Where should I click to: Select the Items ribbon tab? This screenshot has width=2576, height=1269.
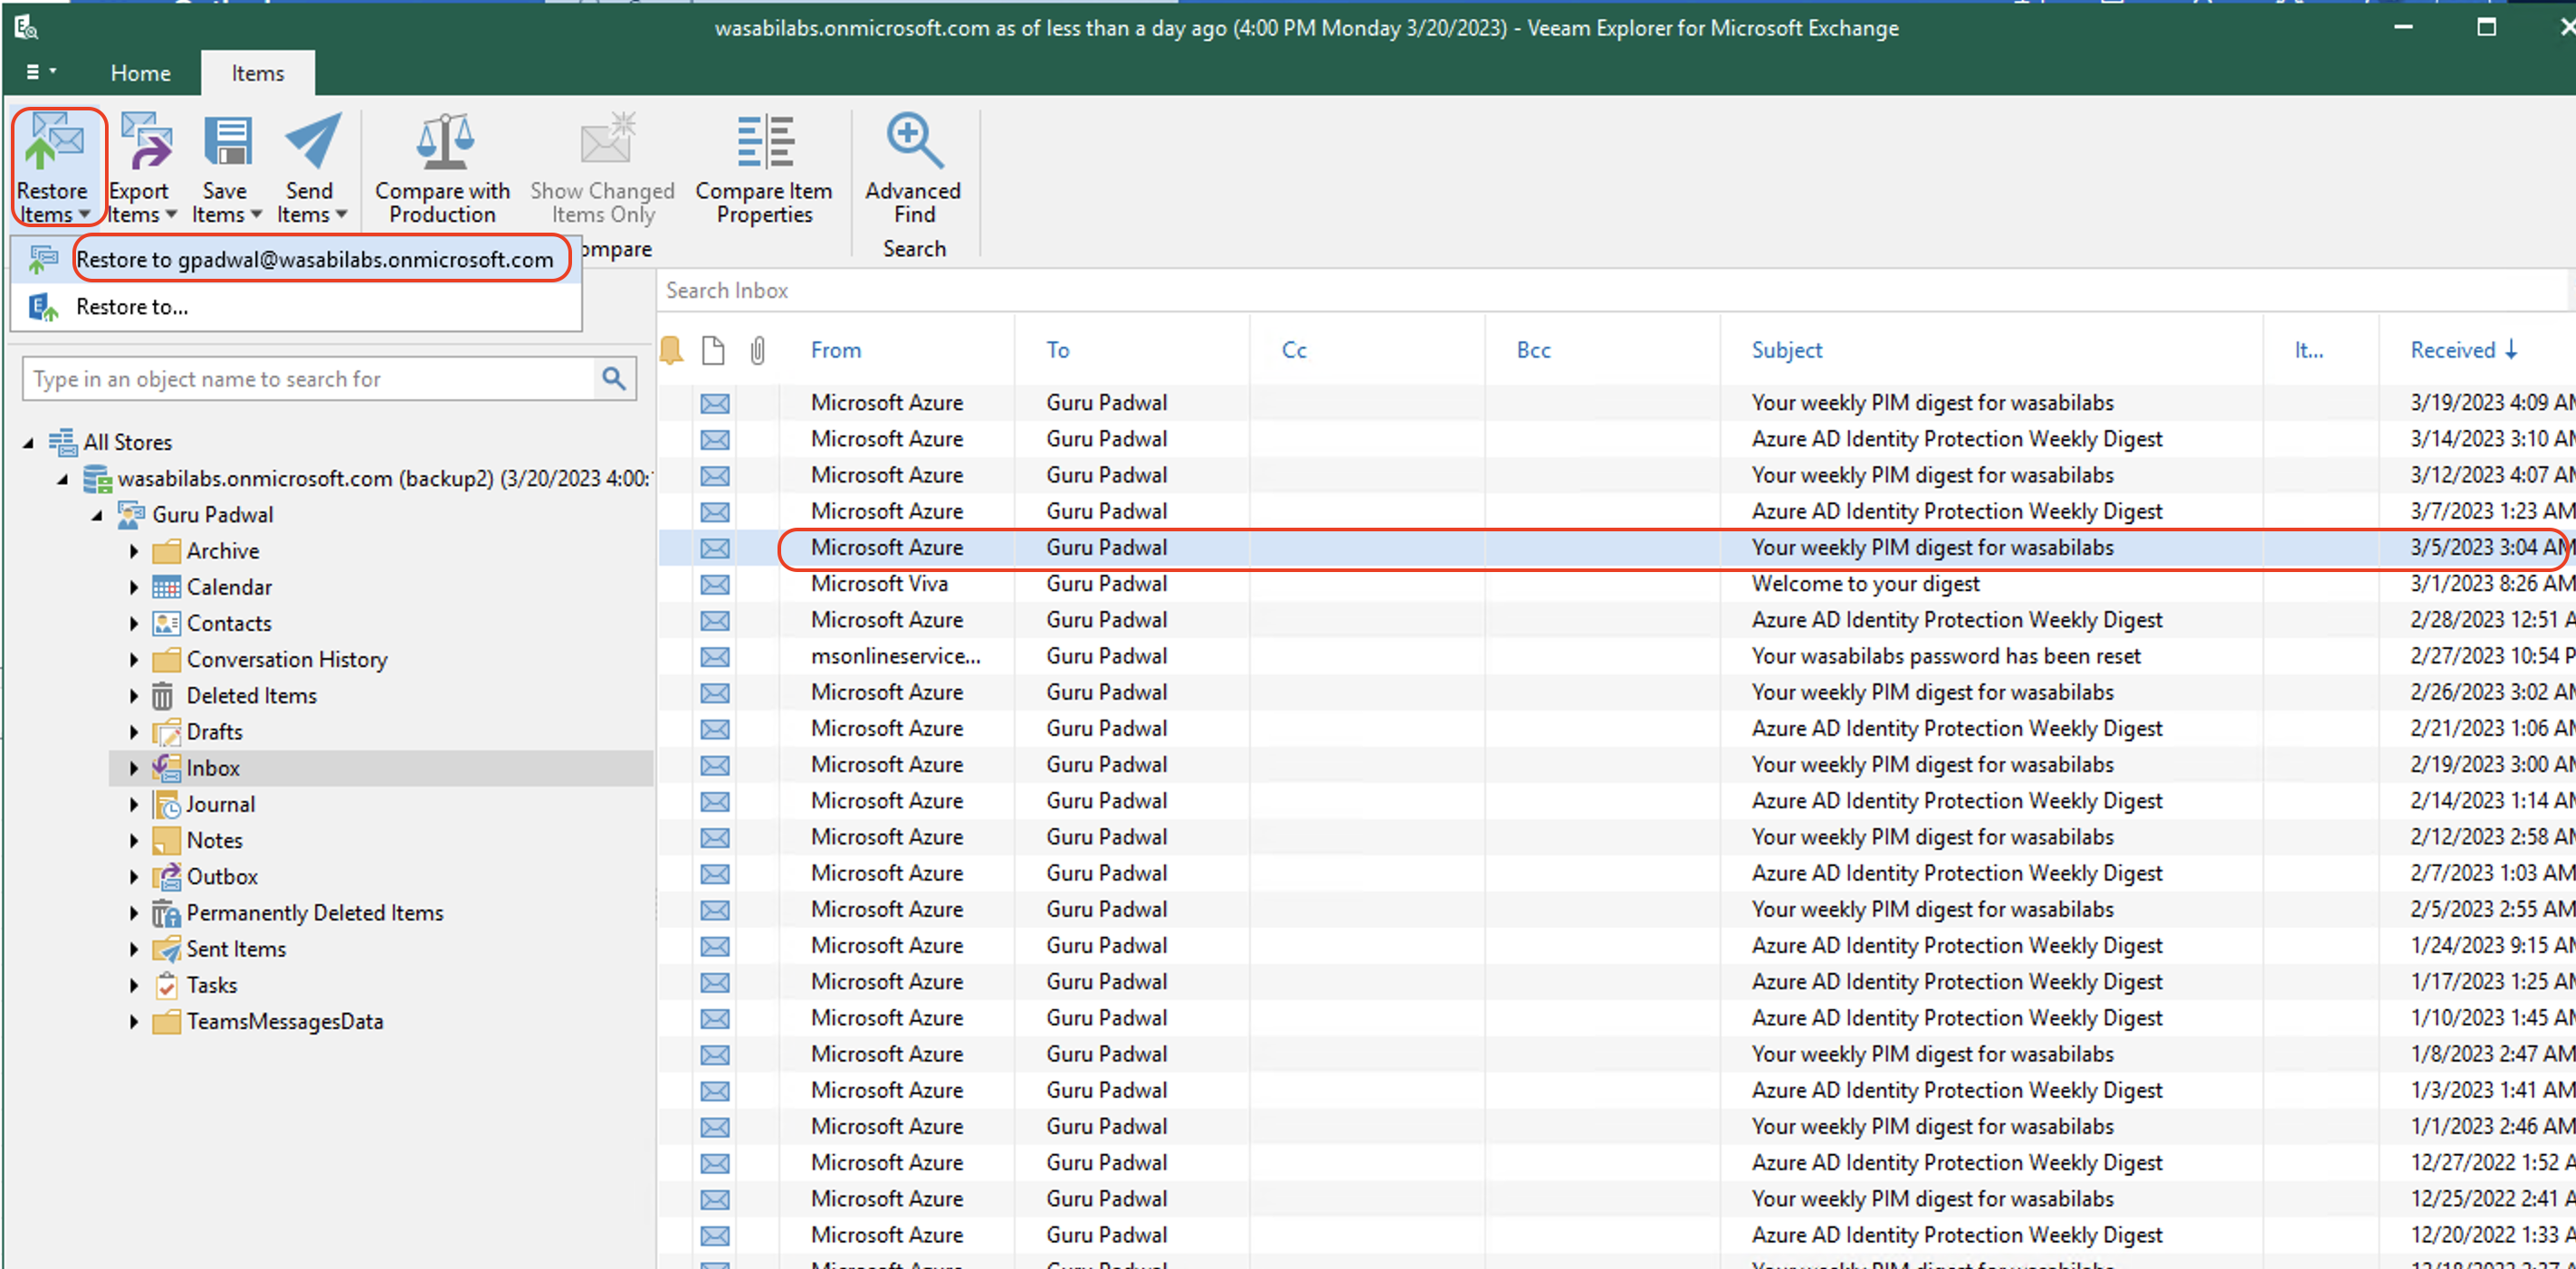pyautogui.click(x=258, y=73)
